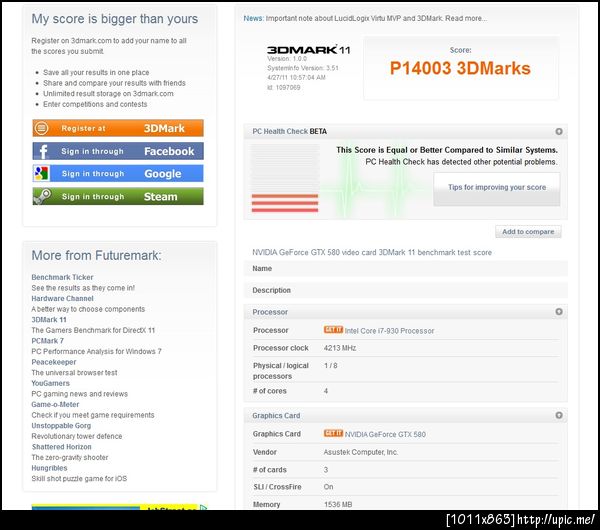
Task: Collapse the PC Health Check panel
Action: [x=559, y=132]
